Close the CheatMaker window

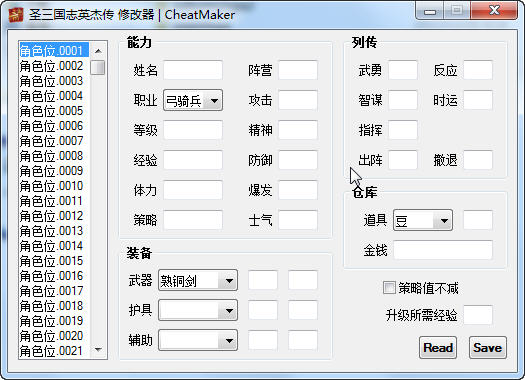click(494, 10)
